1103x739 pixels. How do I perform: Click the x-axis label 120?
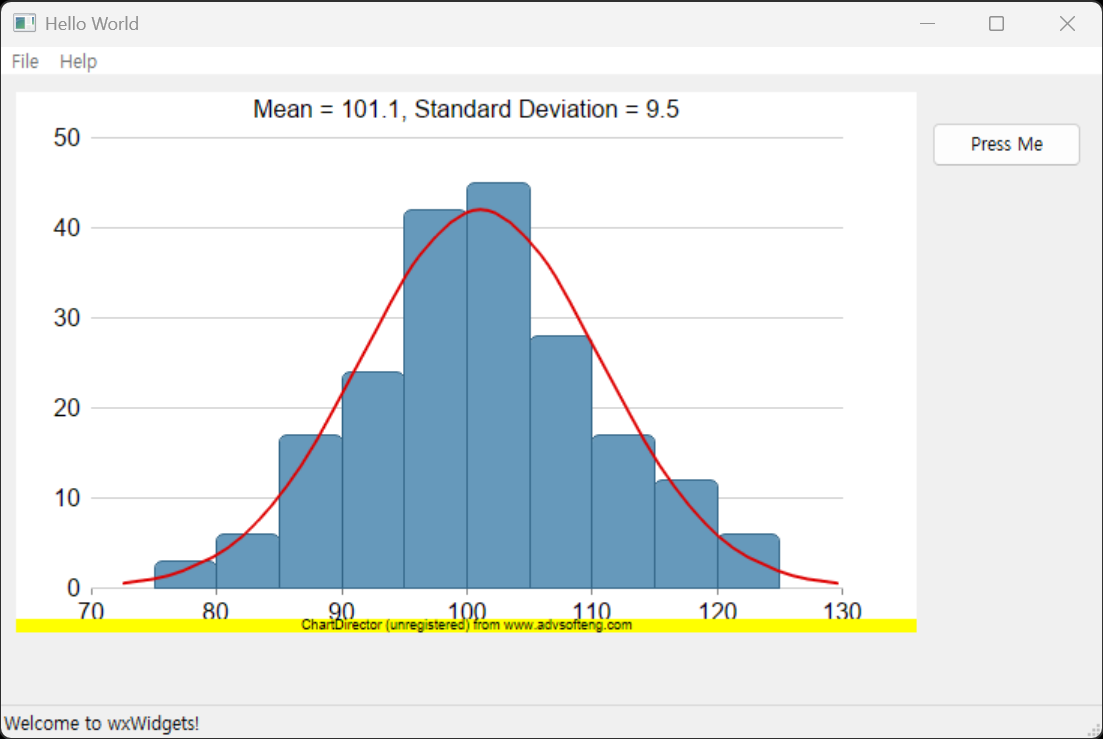point(718,610)
